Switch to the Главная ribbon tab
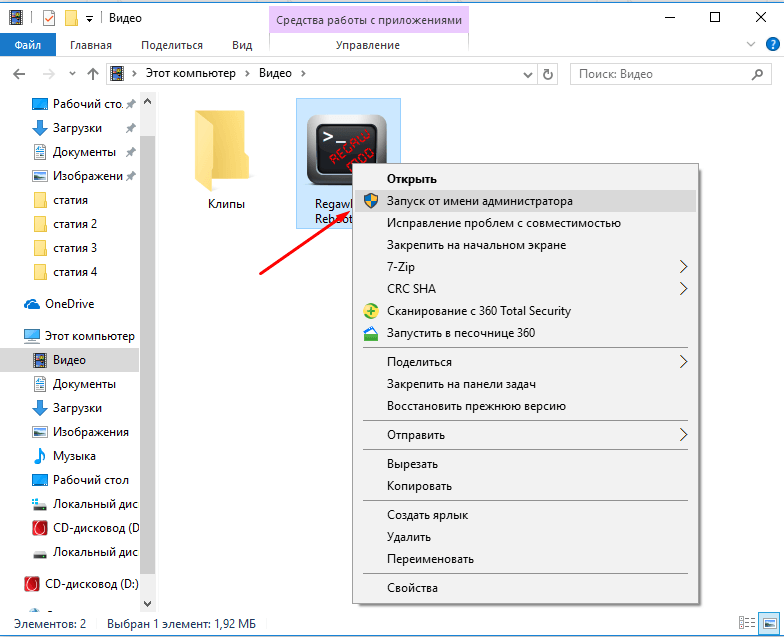 click(x=90, y=45)
